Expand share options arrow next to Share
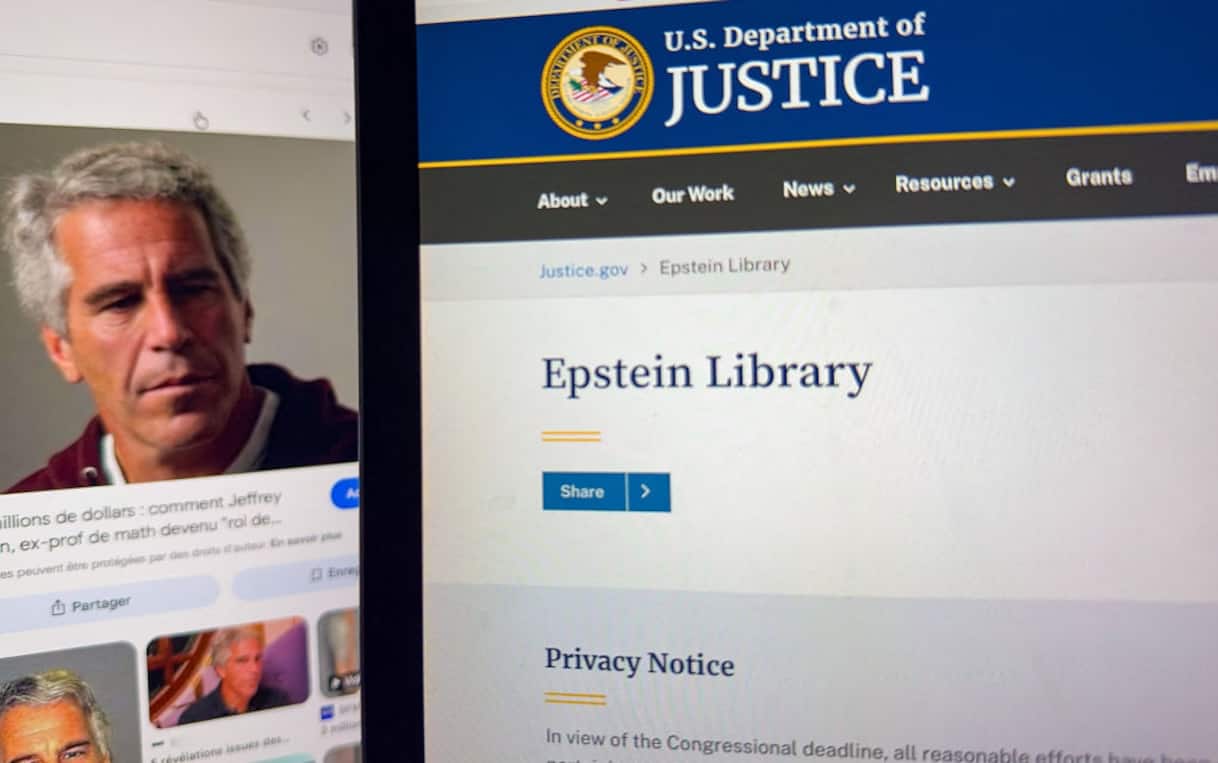Screen dimensions: 1218x763 click(x=648, y=492)
